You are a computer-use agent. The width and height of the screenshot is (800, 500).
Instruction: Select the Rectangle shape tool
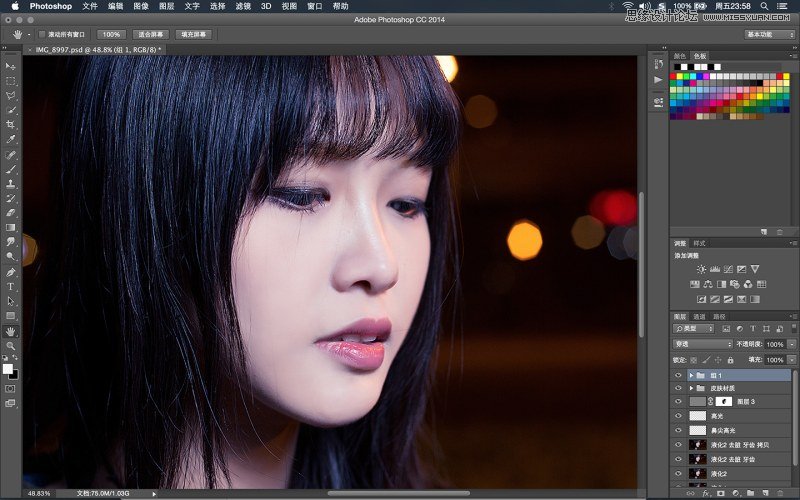(x=10, y=316)
